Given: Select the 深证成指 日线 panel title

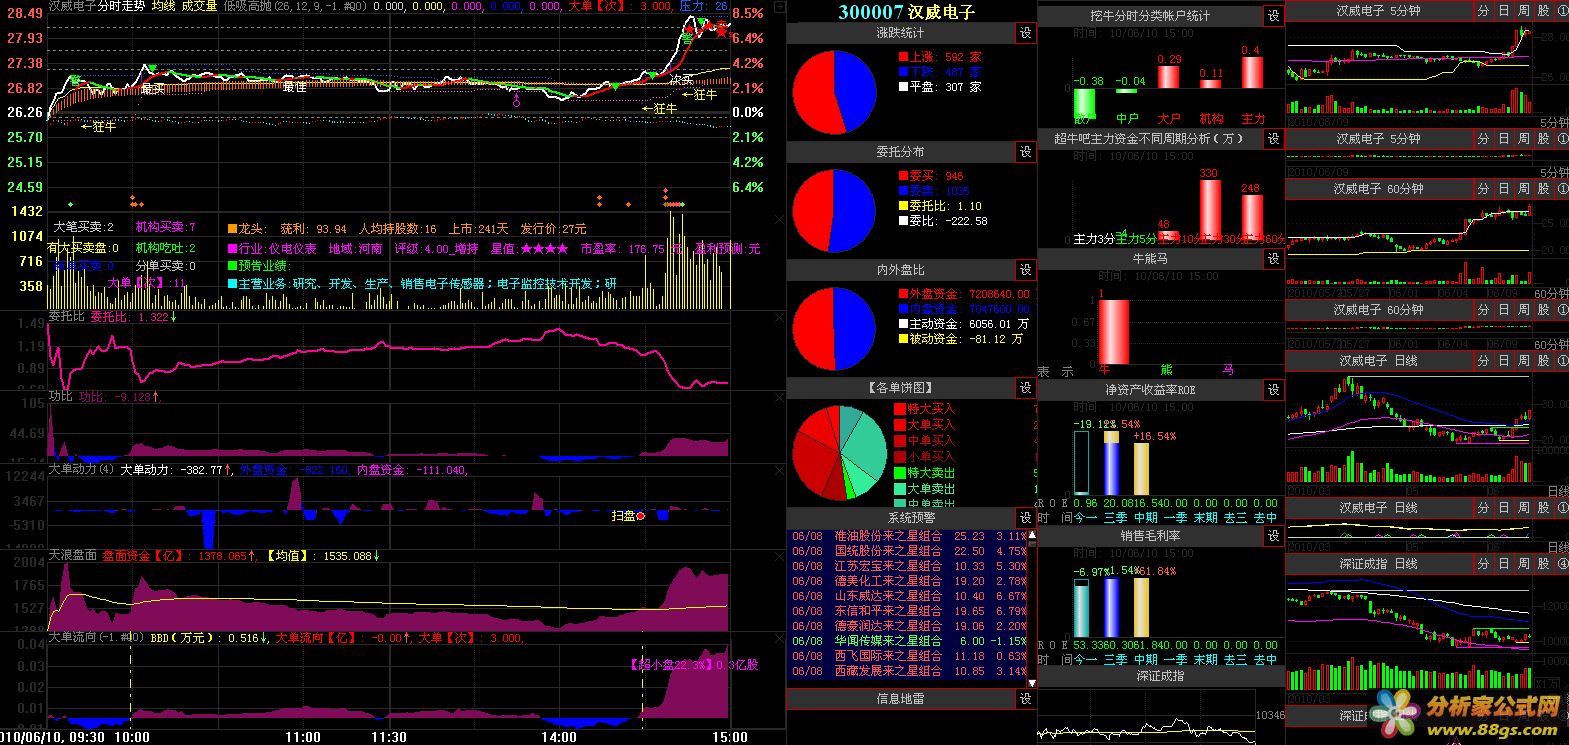Looking at the screenshot, I should click(x=1378, y=564).
